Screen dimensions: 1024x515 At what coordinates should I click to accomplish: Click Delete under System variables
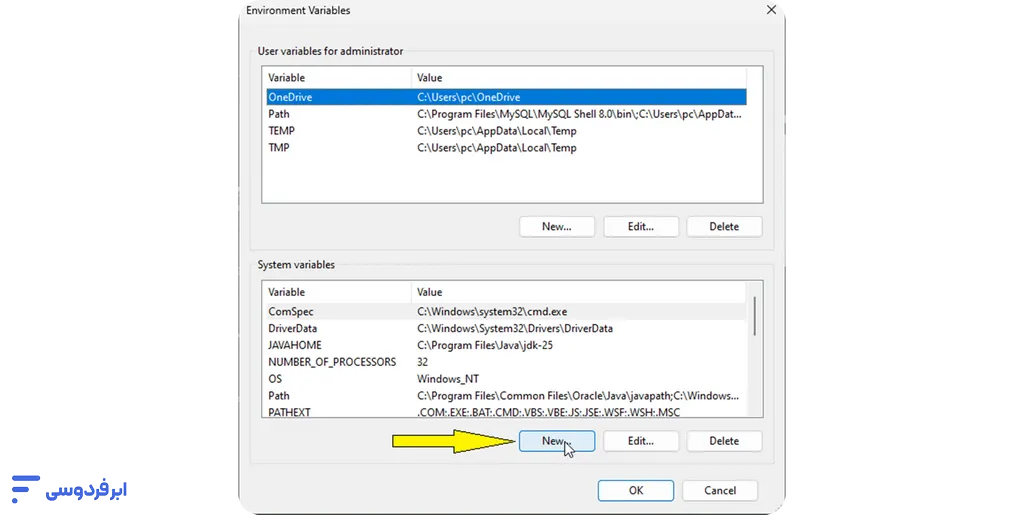(724, 441)
